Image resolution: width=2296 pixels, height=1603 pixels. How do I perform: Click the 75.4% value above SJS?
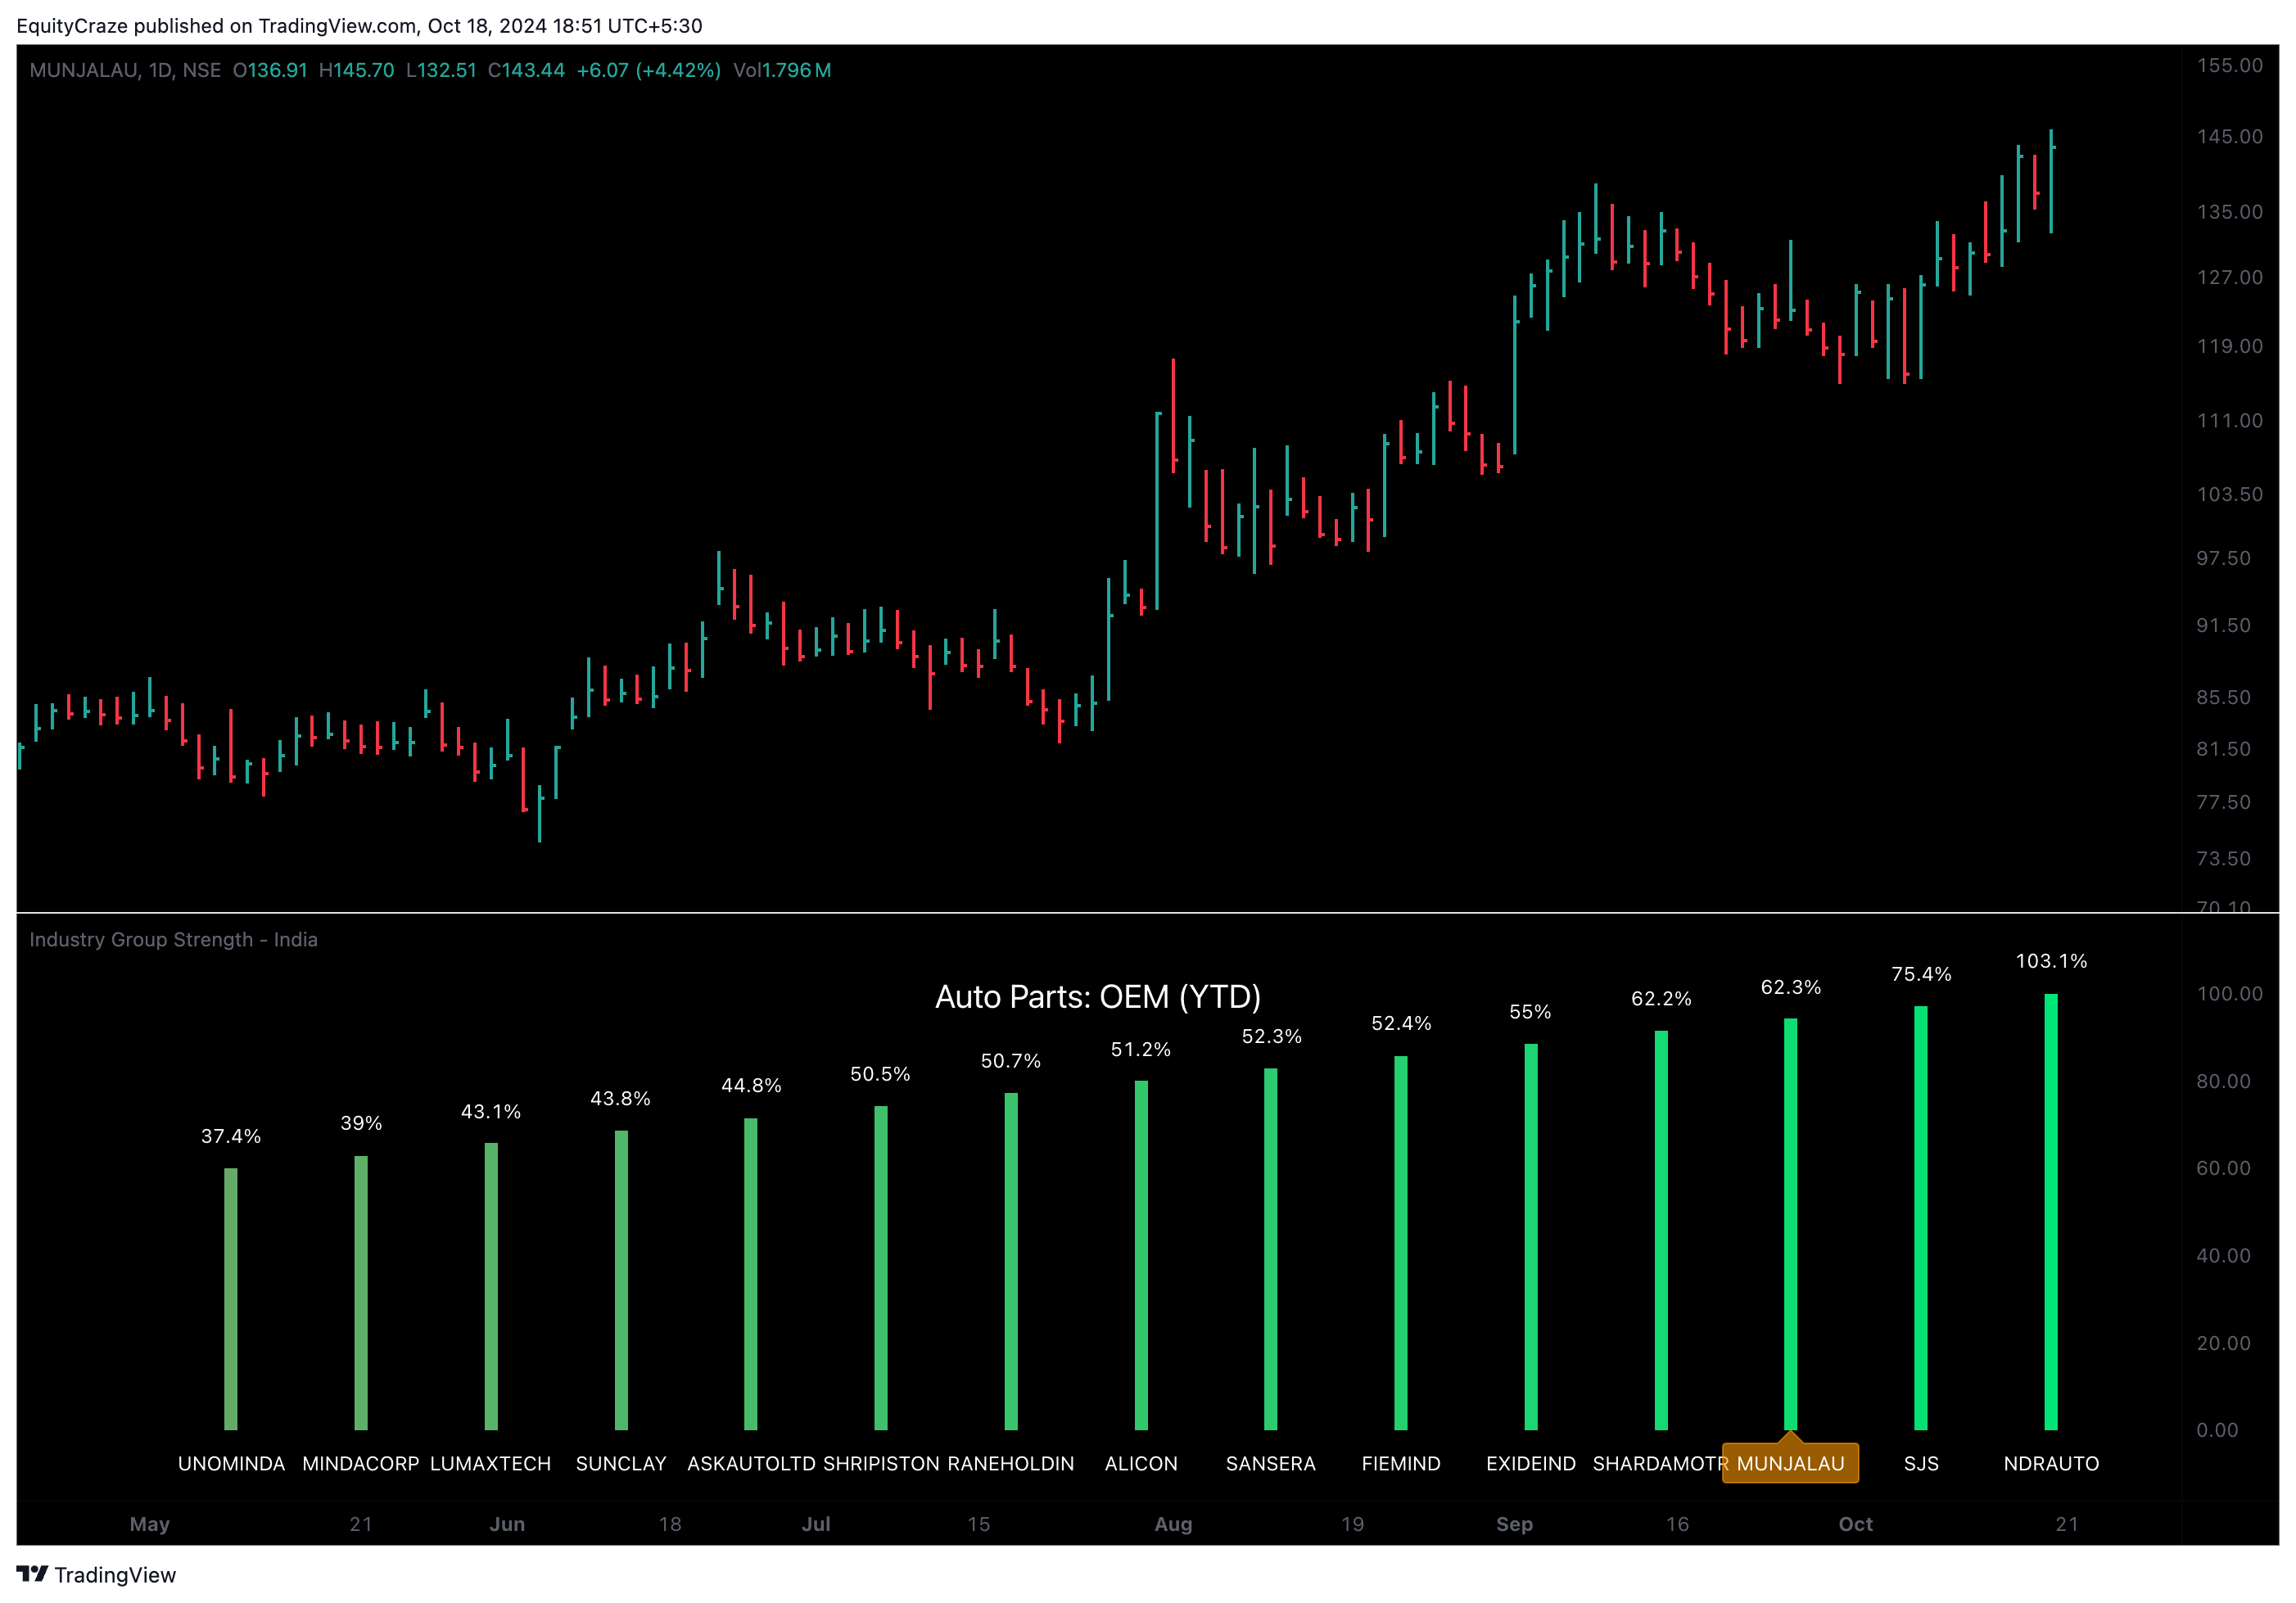pos(1921,974)
